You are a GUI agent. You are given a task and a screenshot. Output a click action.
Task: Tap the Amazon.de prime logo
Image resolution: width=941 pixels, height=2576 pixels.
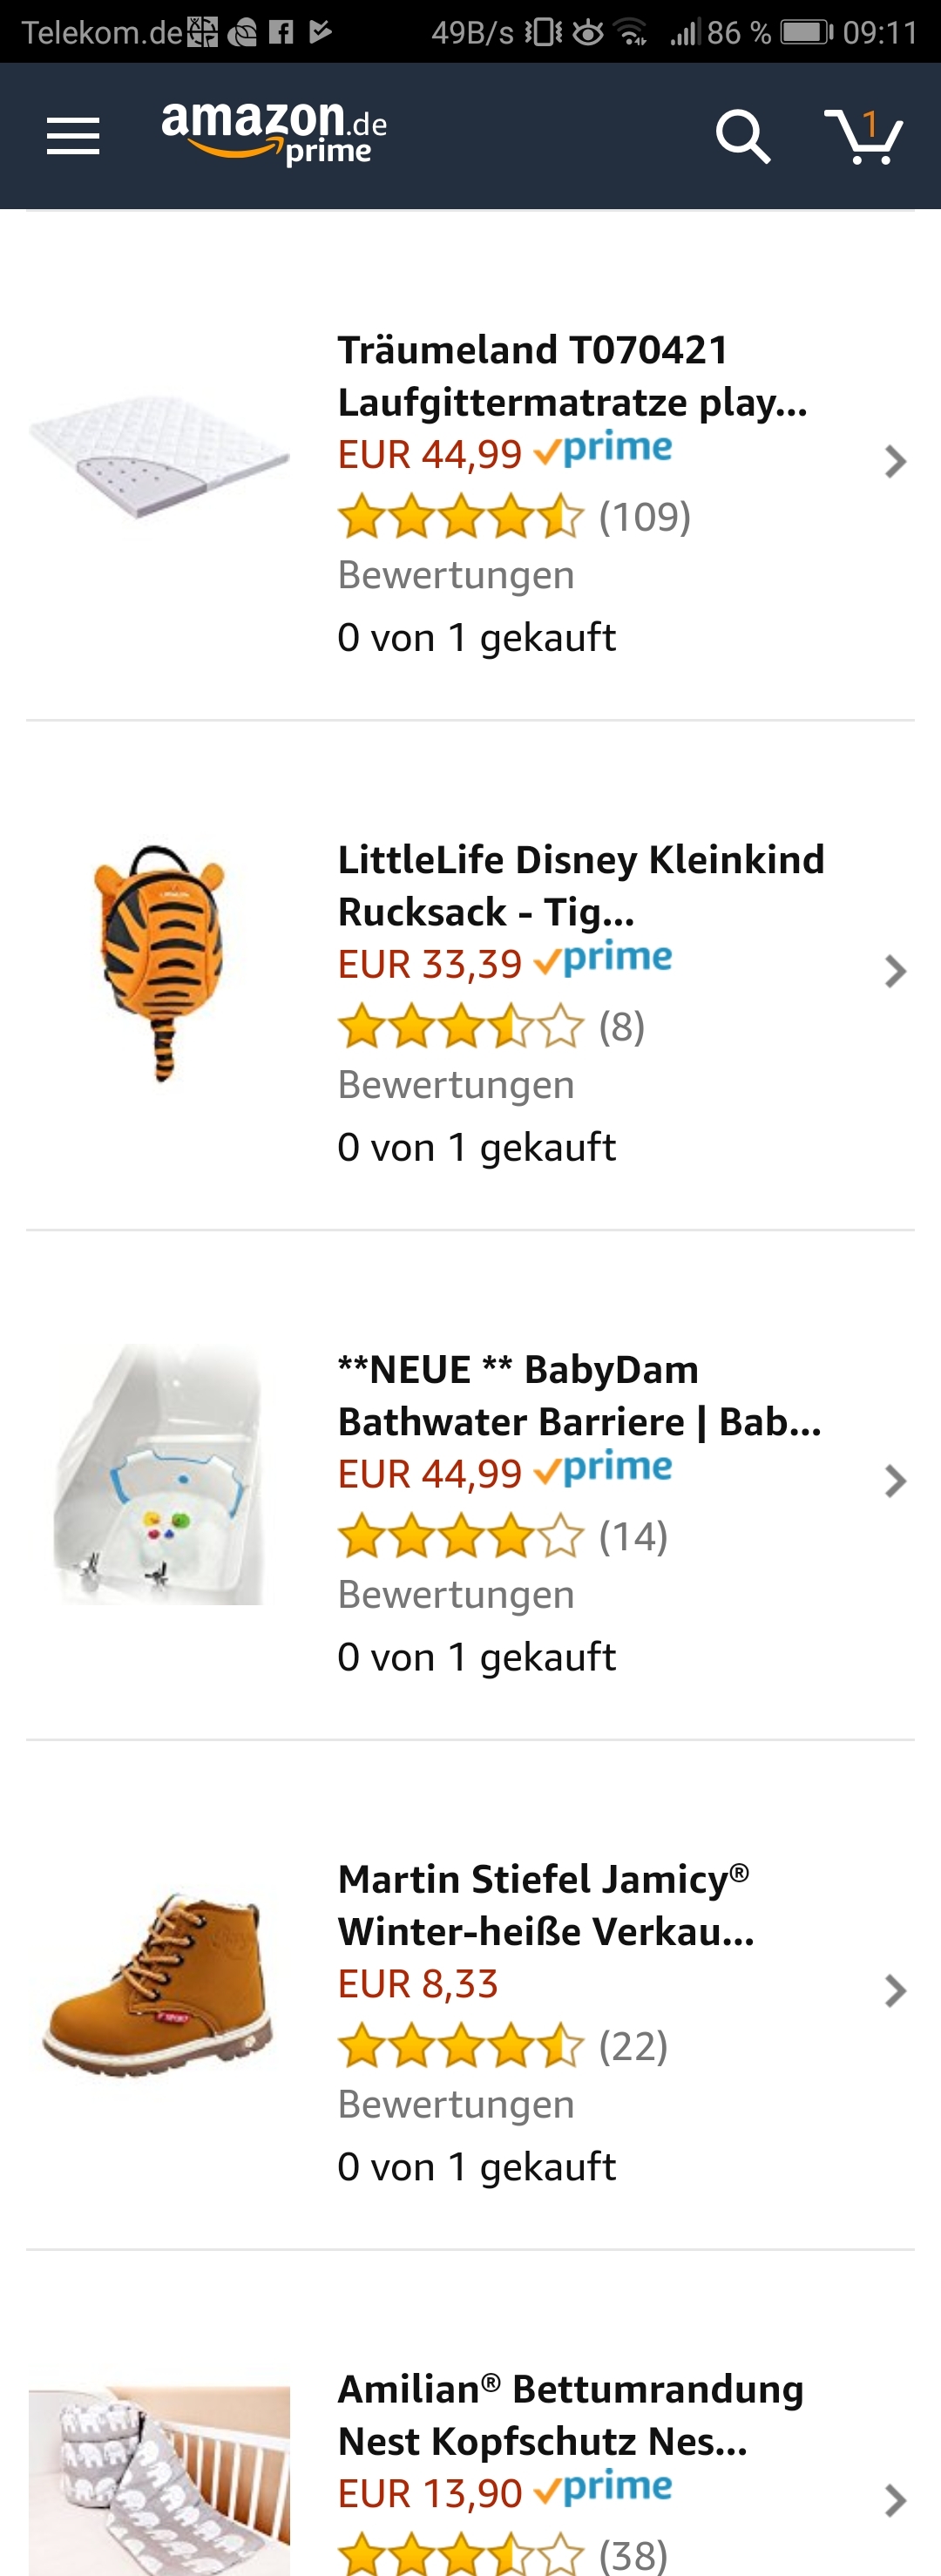(x=274, y=133)
